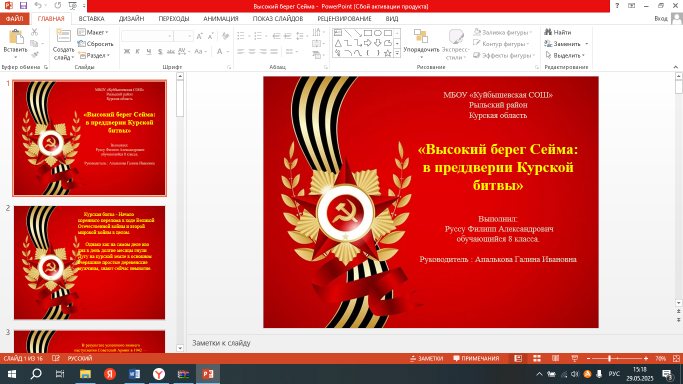Open the Yandex Browser taskbar icon
Screen dimensions: 683x384
pos(159,374)
